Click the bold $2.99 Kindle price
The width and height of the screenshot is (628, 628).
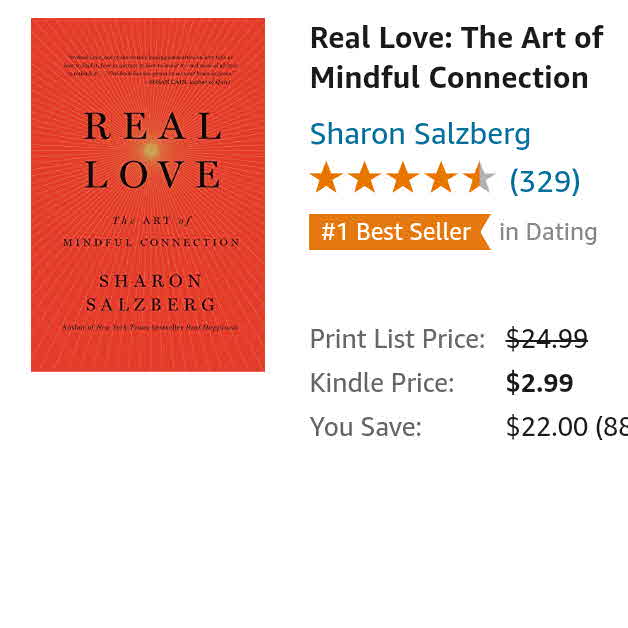[539, 383]
